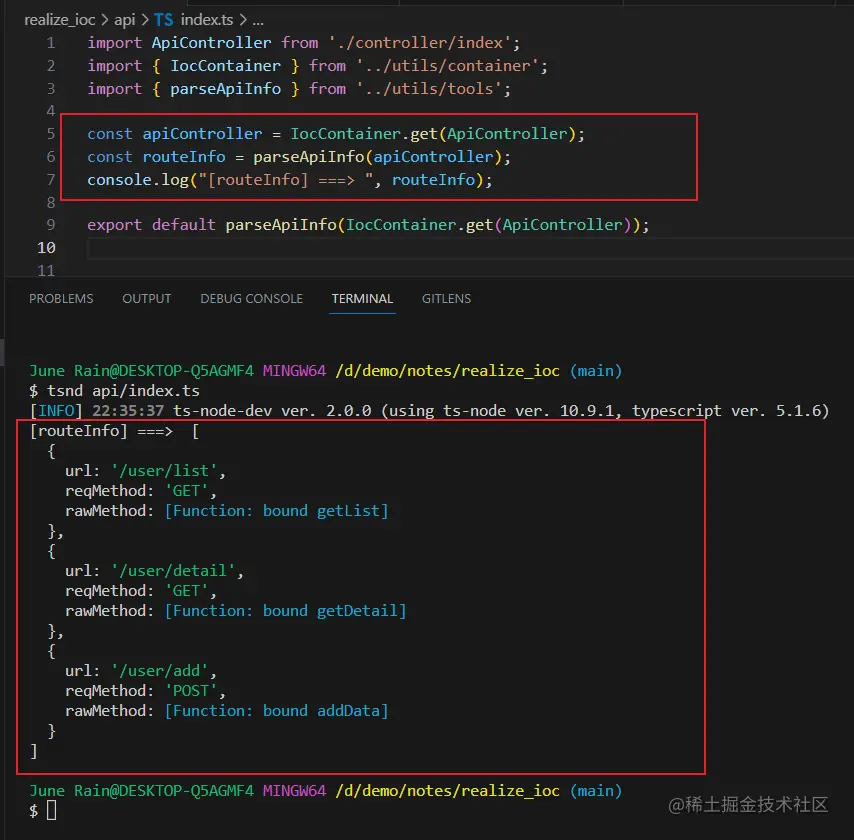Click ApiController identifier on line 1
Screen dimensions: 854x840
click(211, 42)
